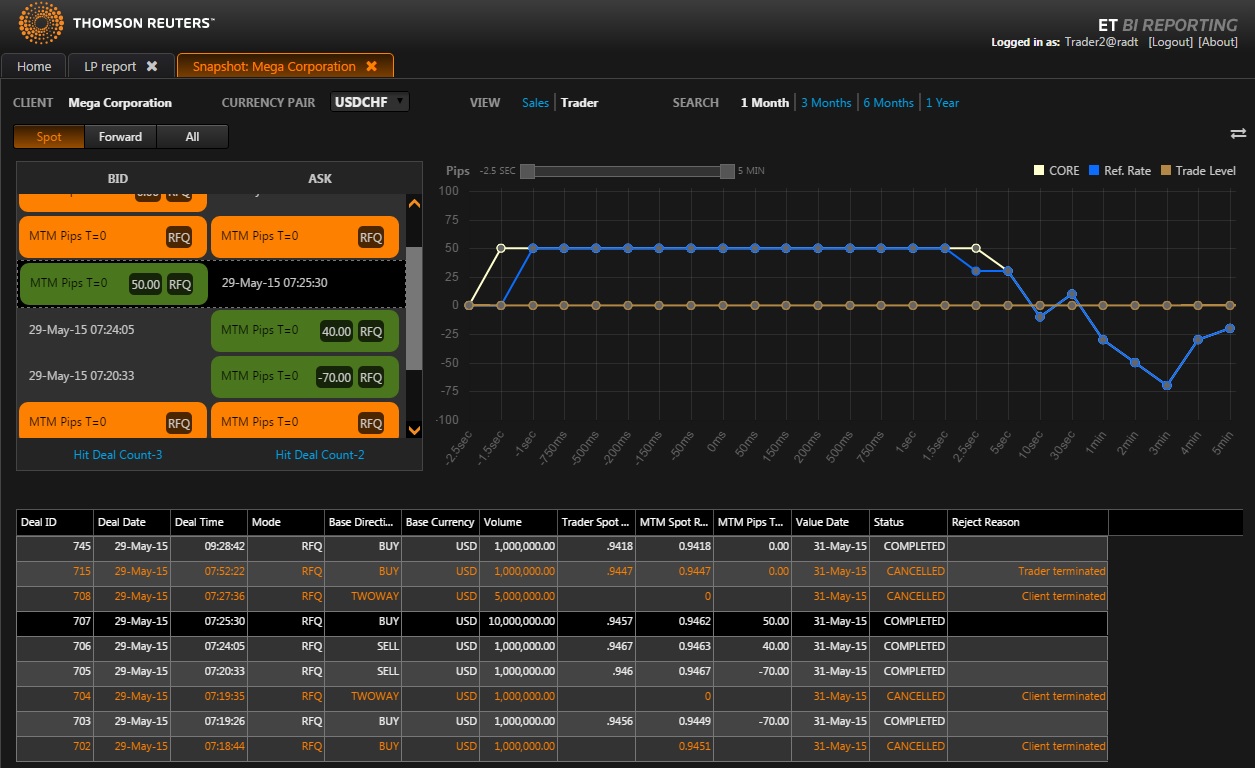Switch to the Home tab

(34, 67)
